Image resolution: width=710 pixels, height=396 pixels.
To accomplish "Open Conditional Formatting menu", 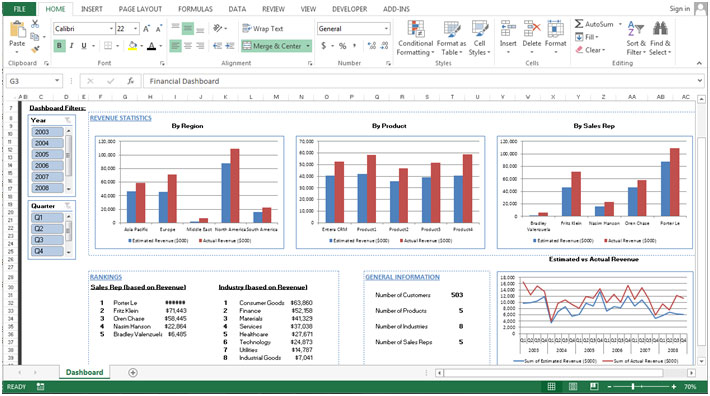I will click(x=415, y=38).
